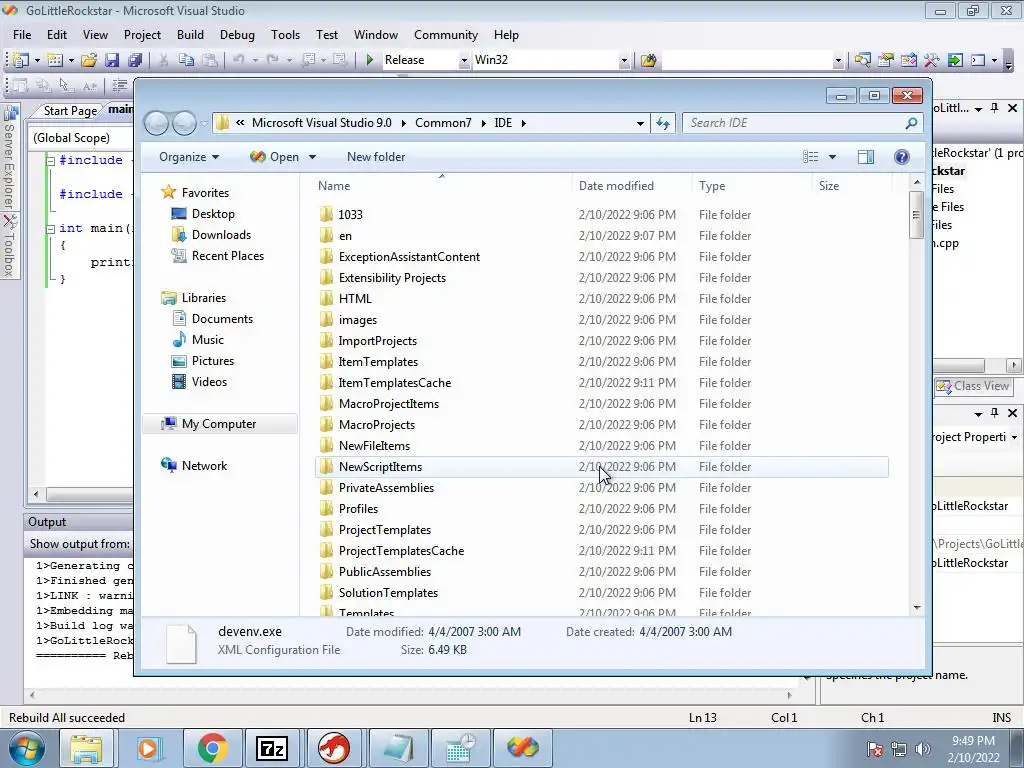Open Google Chrome from the taskbar
The image size is (1024, 768).
(x=212, y=748)
